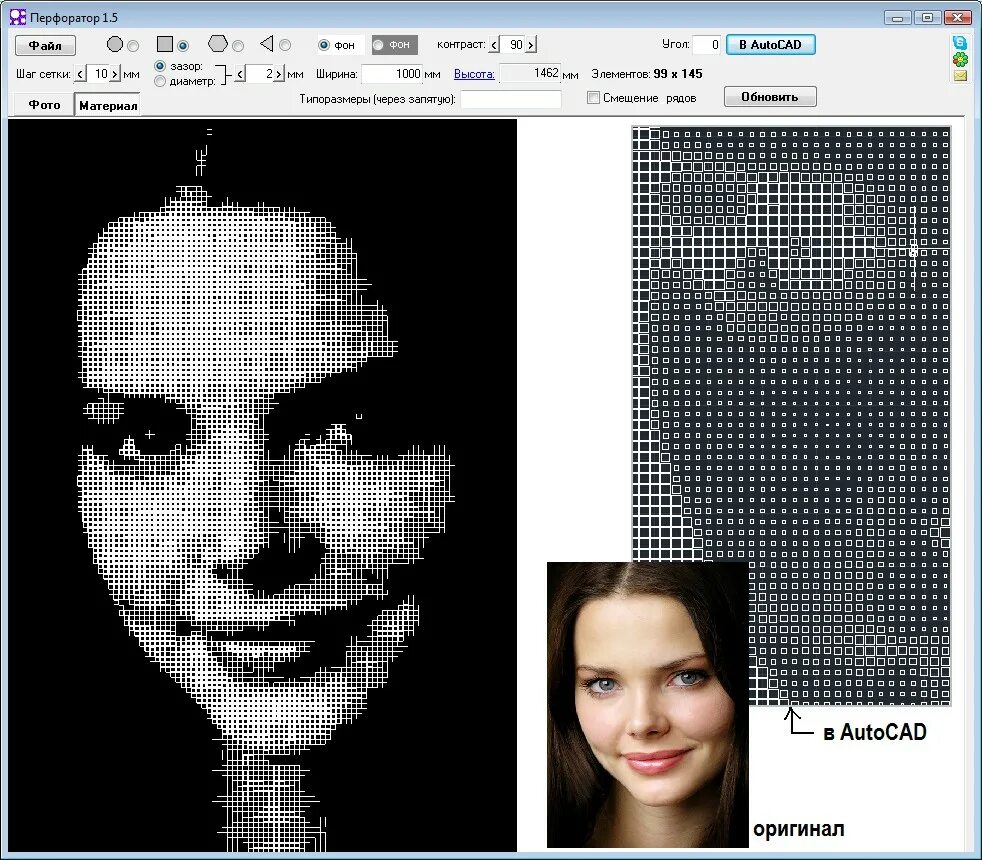Decrease контраст value with left arrow
Viewport: 982px width, 860px height.
point(494,44)
